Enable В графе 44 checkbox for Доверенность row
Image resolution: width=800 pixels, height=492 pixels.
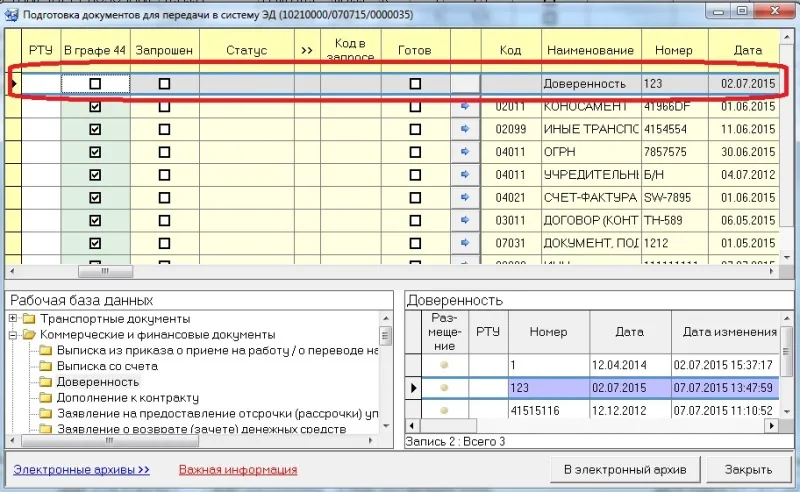(x=95, y=84)
